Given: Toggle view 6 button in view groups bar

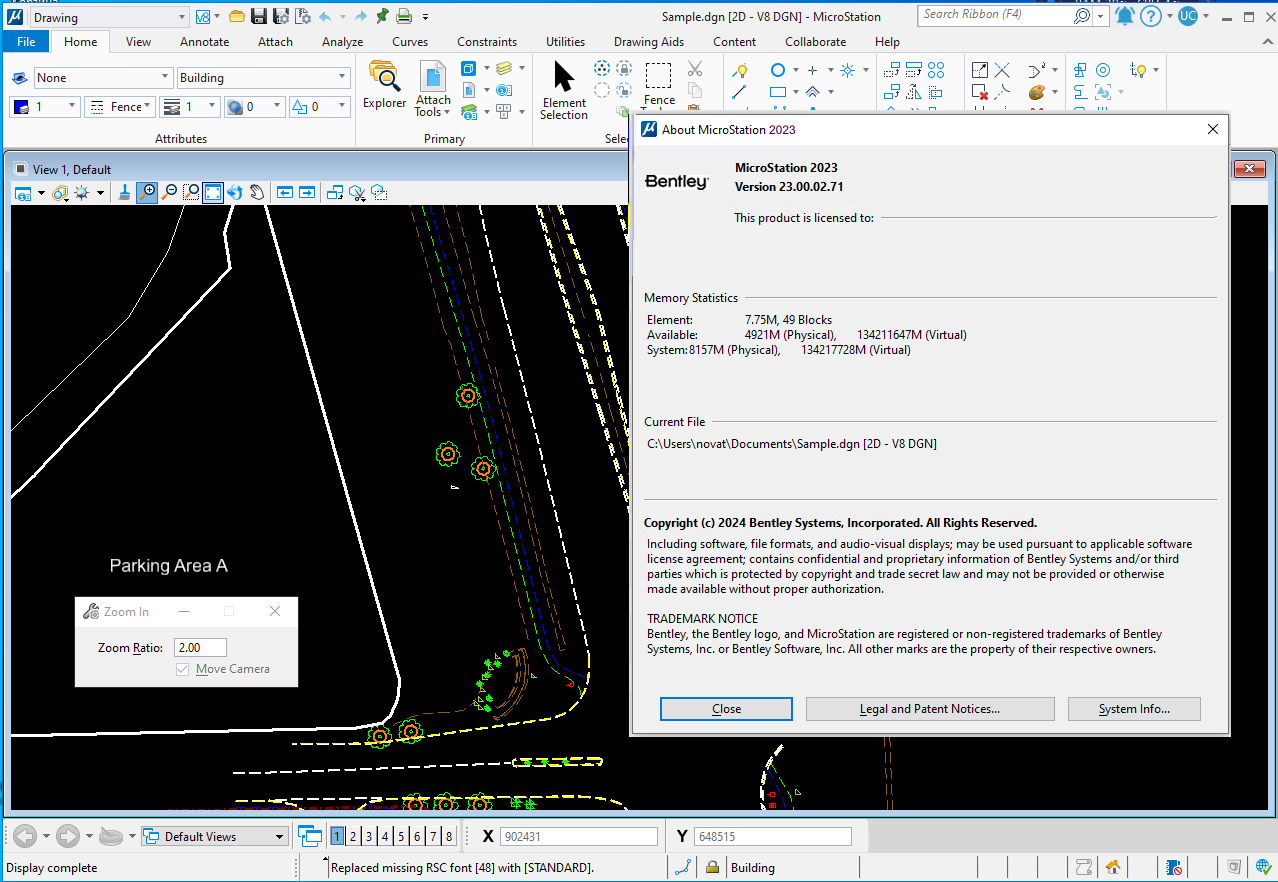Looking at the screenshot, I should [x=417, y=837].
